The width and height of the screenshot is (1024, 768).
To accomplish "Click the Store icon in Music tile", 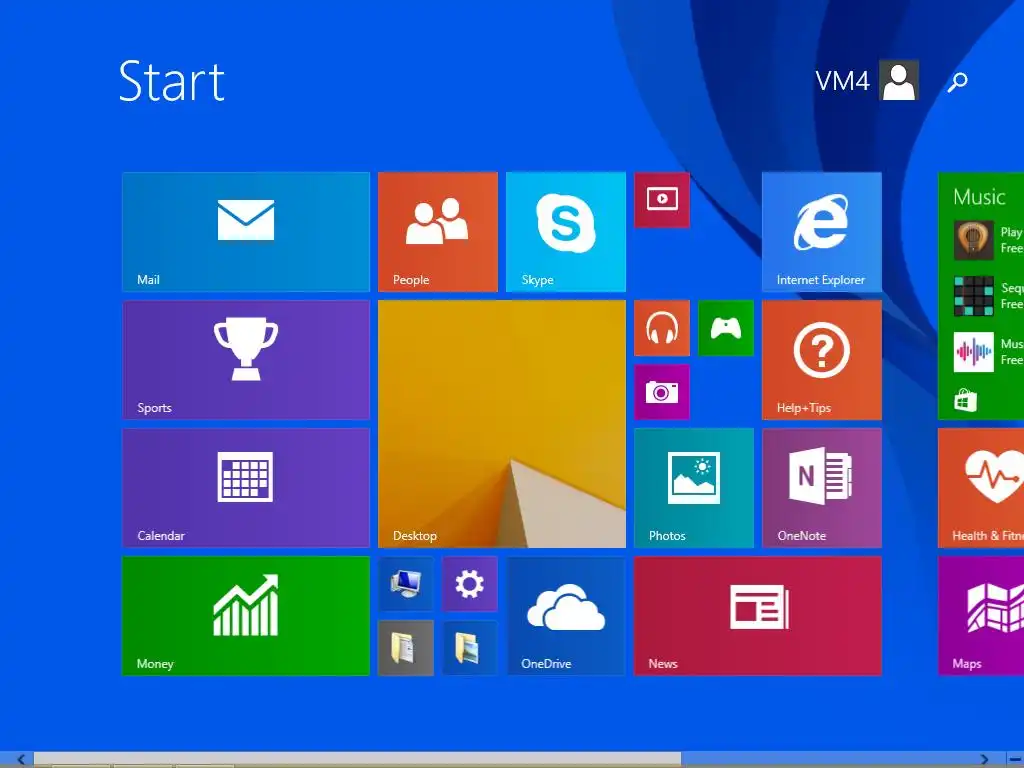I will (965, 400).
